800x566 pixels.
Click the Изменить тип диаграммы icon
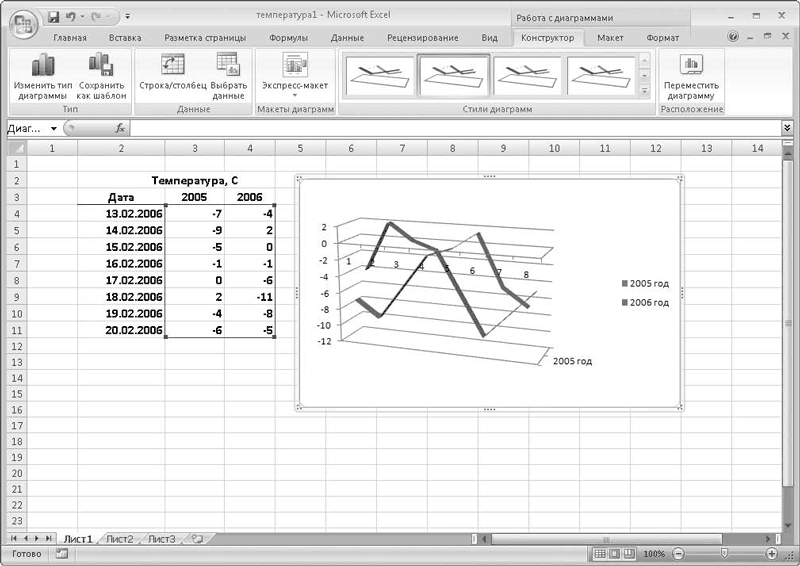click(x=41, y=66)
